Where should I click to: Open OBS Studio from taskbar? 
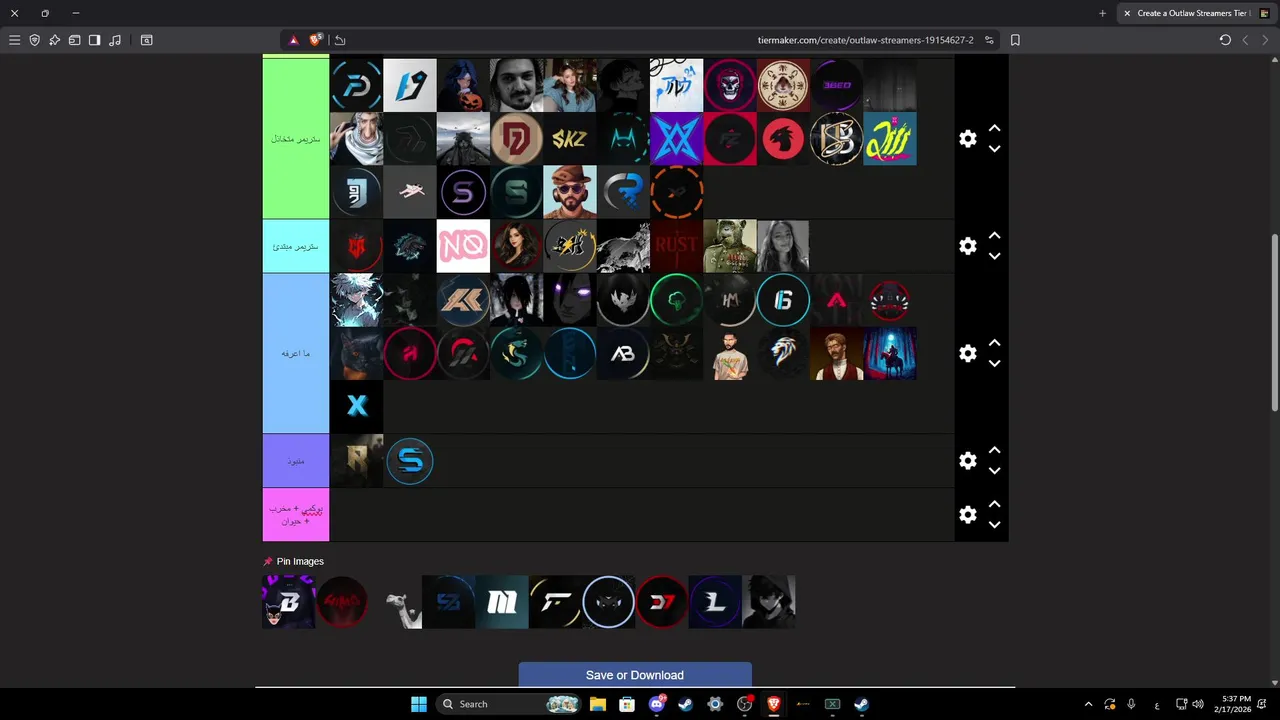pos(744,704)
